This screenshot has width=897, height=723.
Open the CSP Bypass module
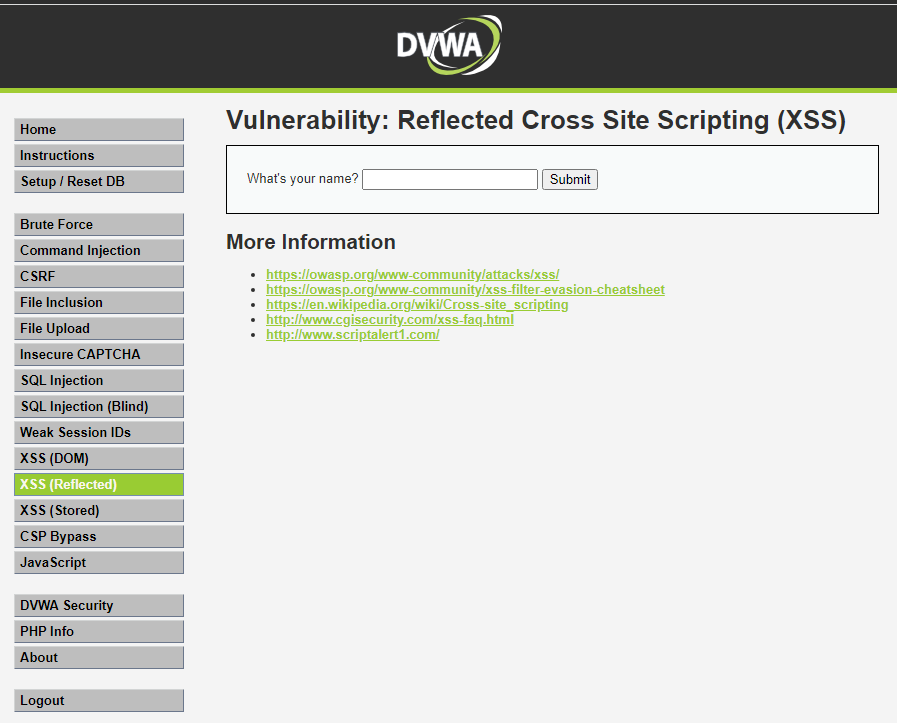tap(99, 537)
